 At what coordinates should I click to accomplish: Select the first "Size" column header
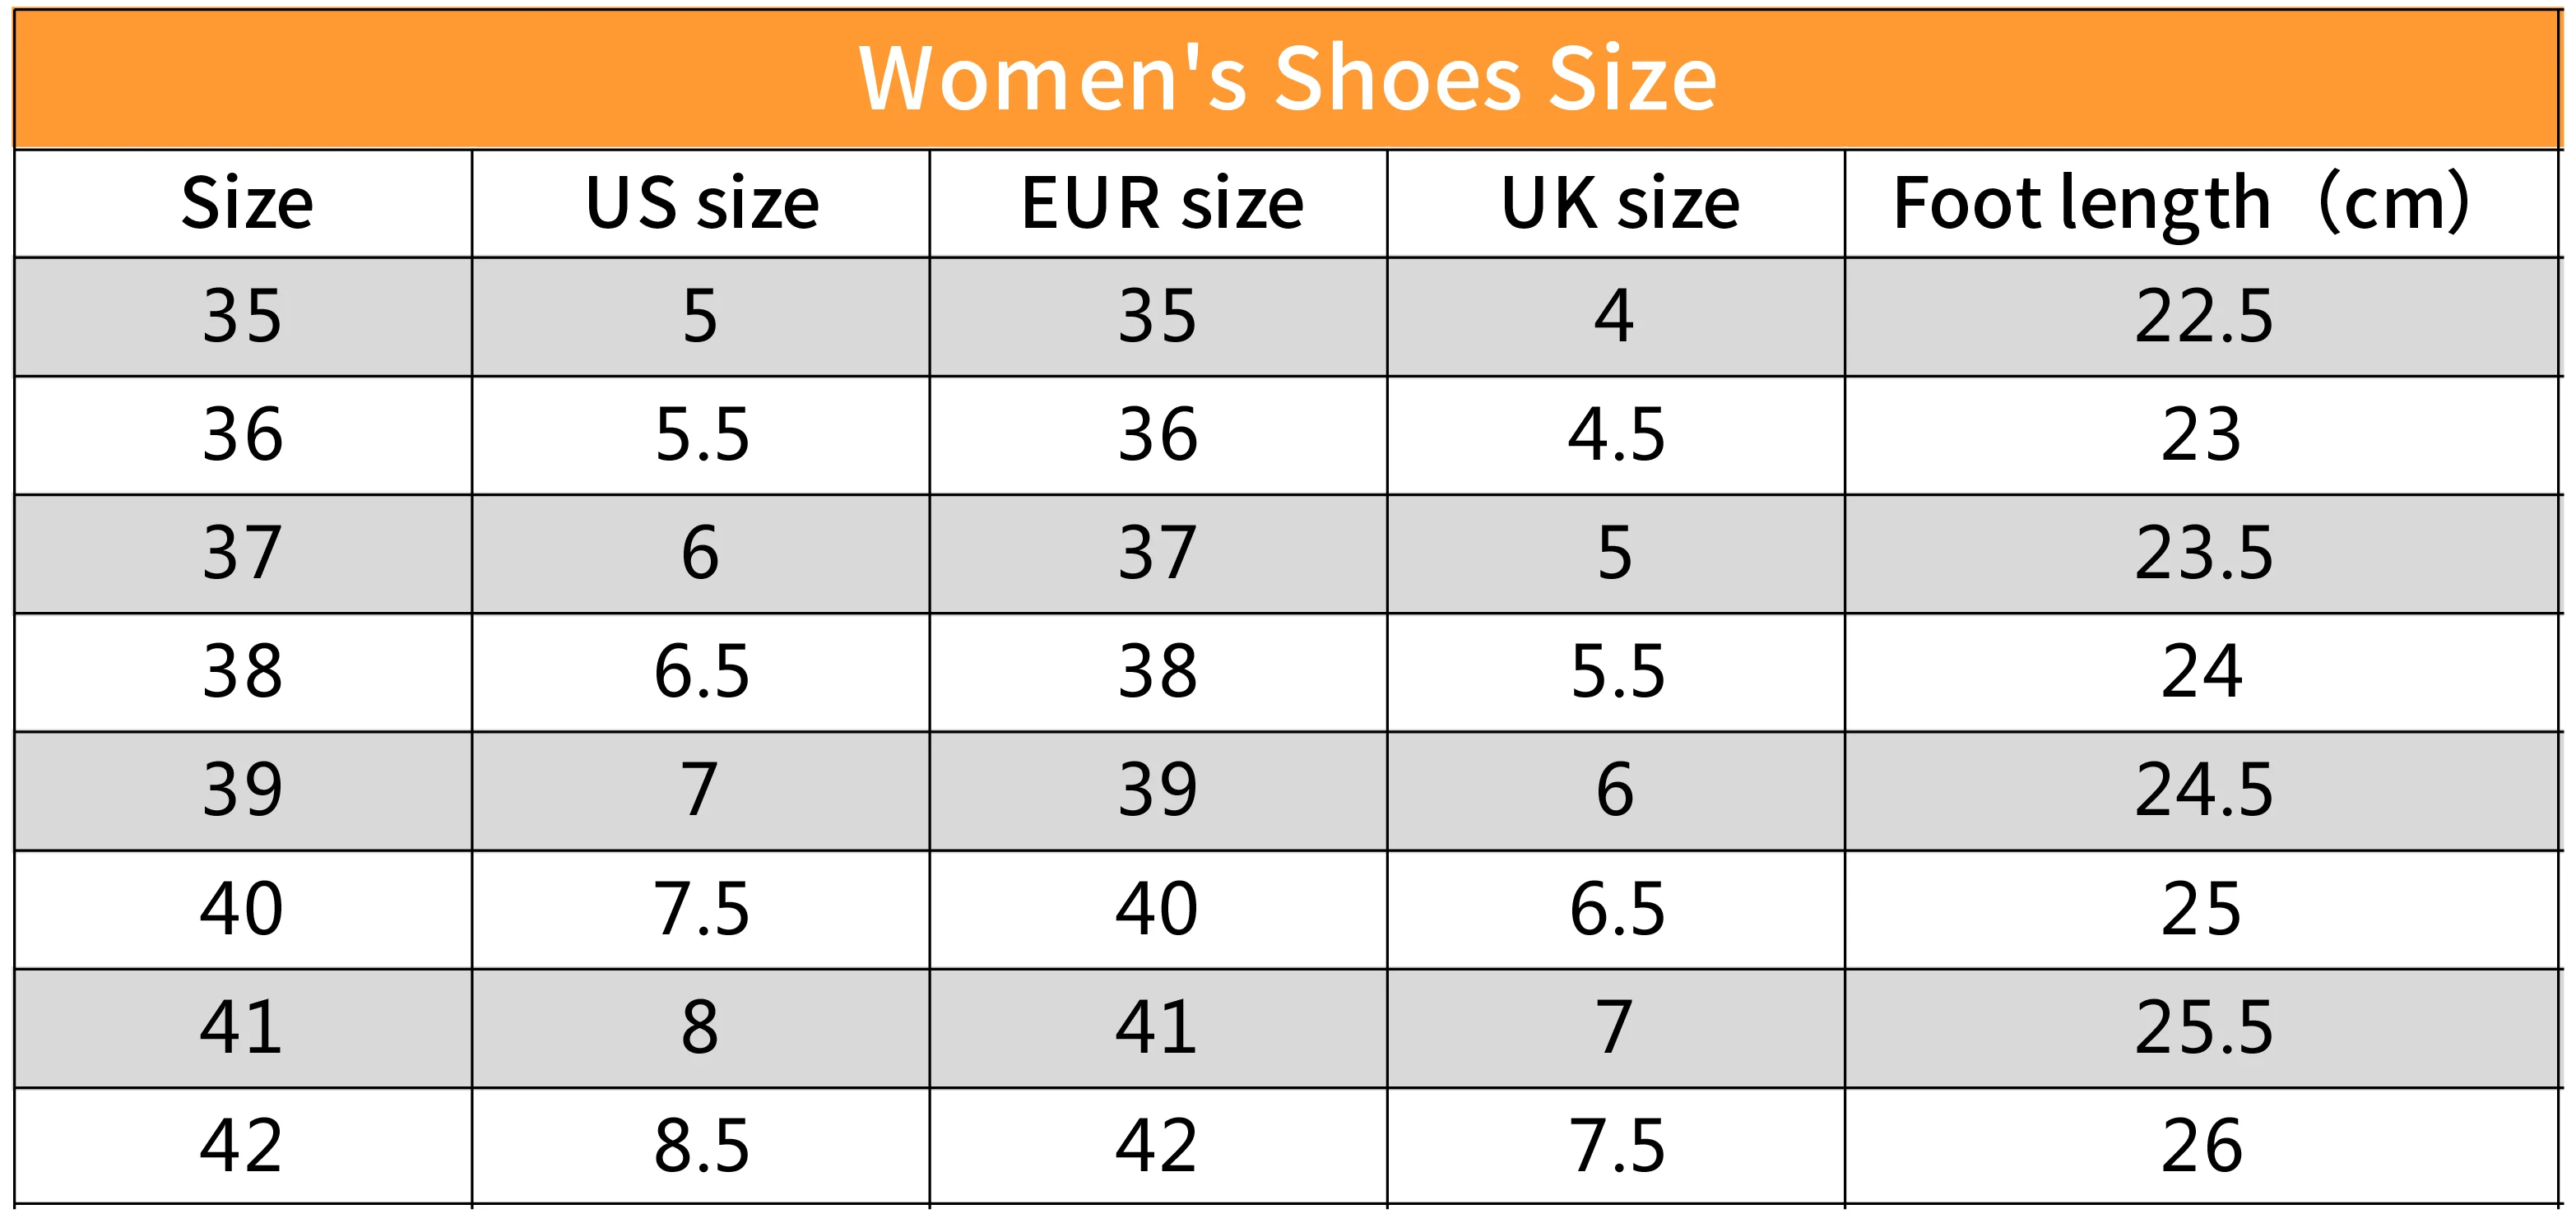click(246, 204)
